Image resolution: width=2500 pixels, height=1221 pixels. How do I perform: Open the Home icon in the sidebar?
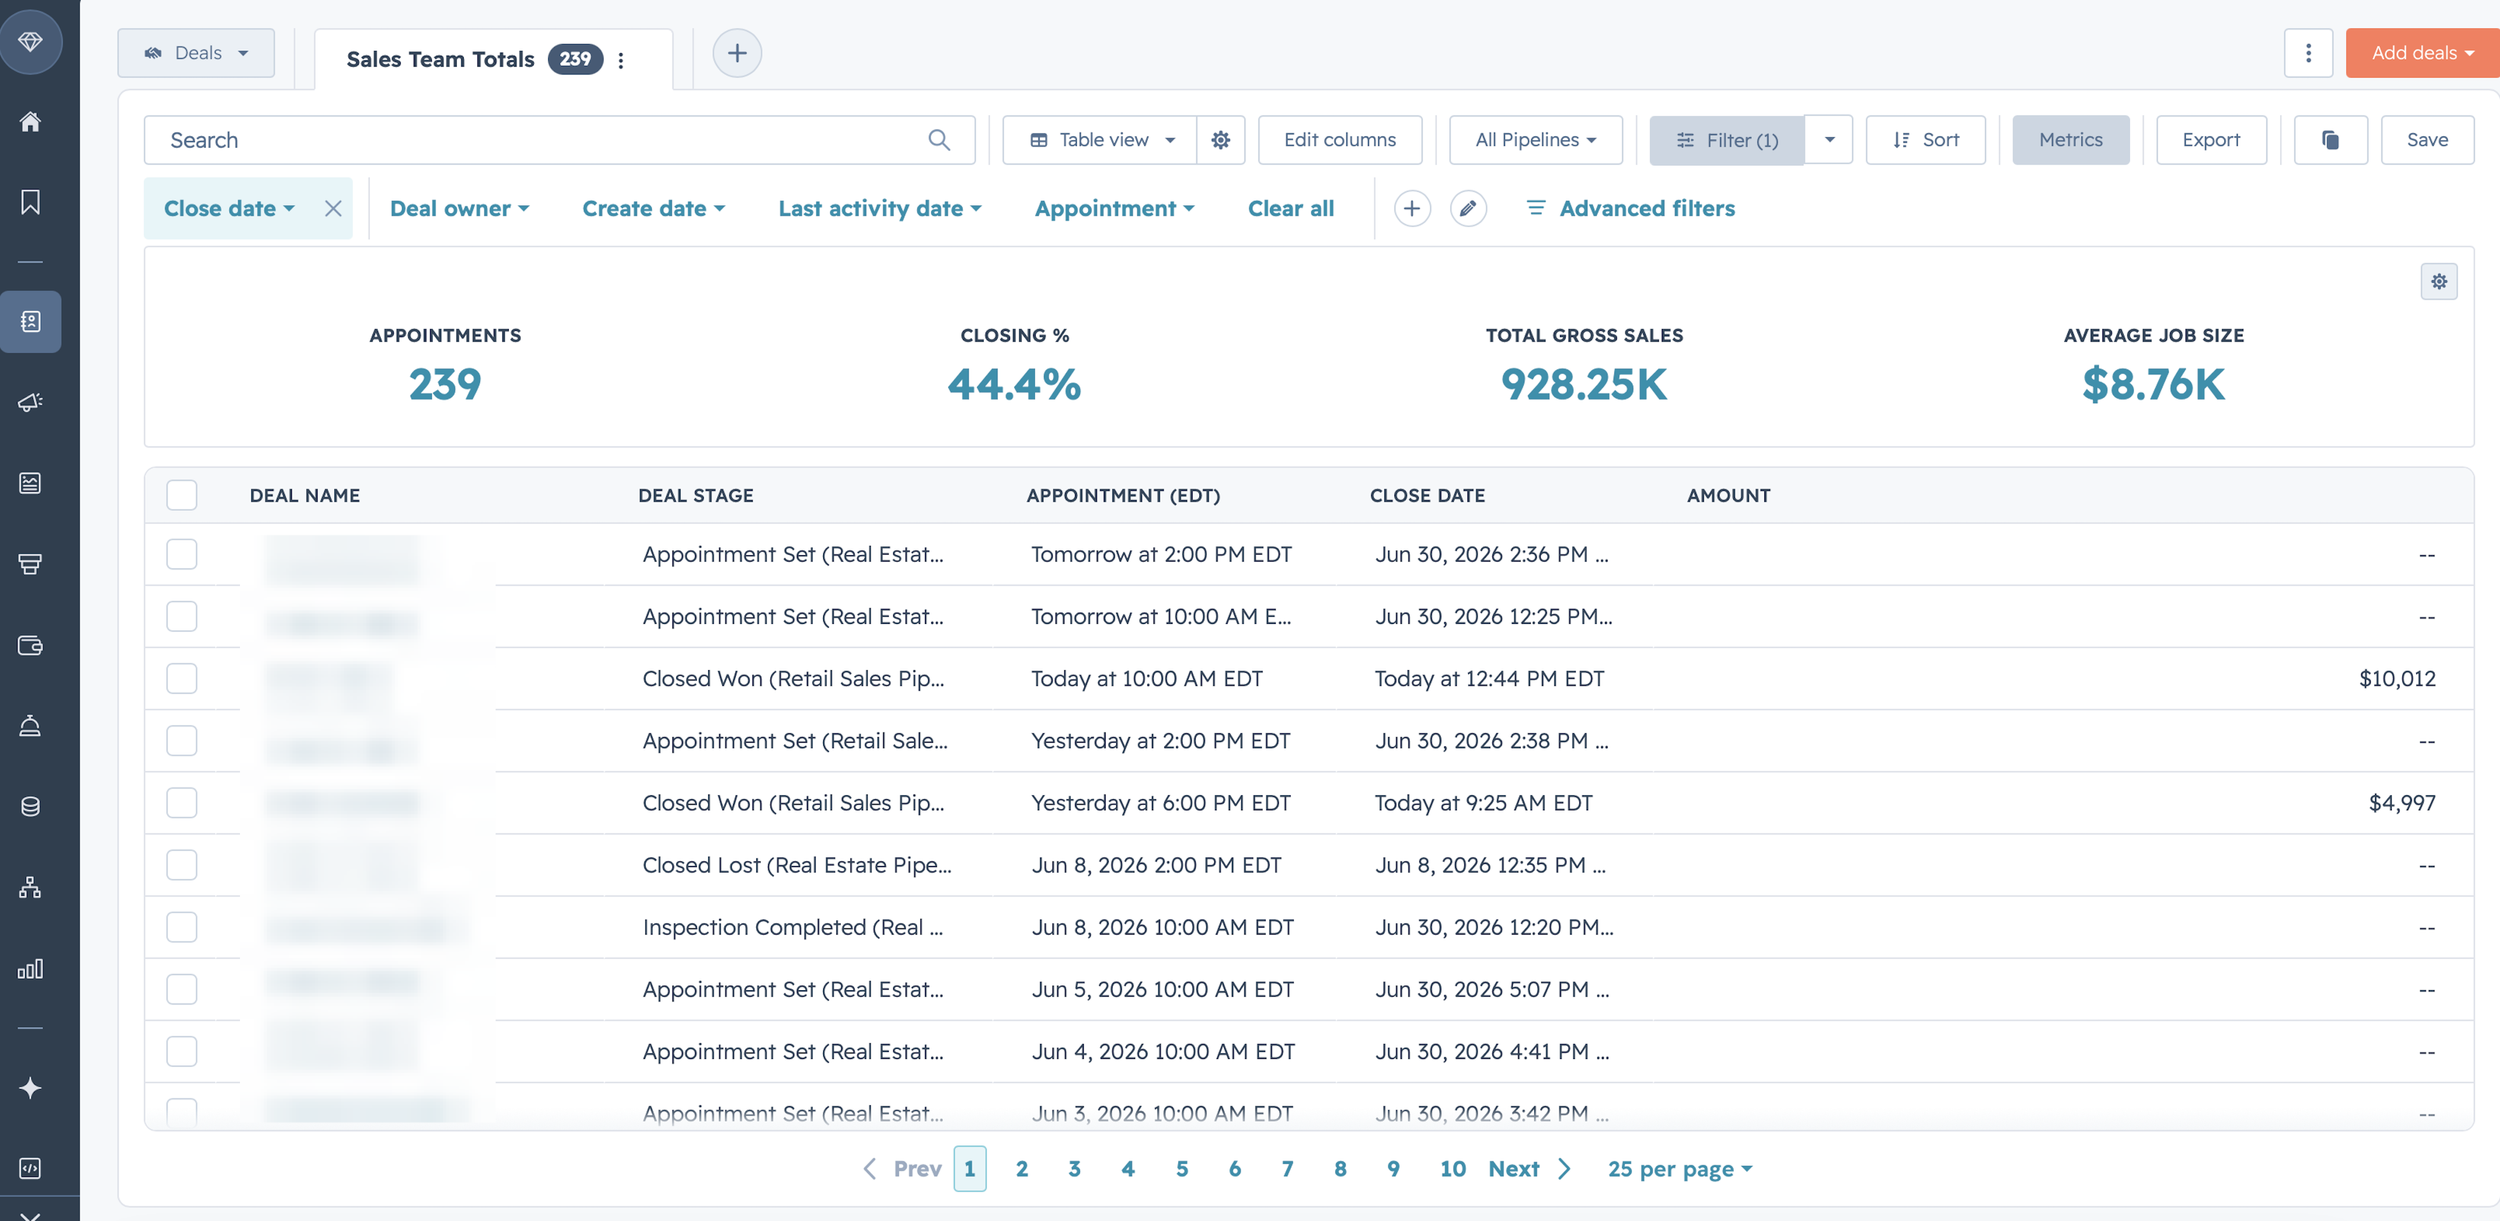[x=30, y=122]
